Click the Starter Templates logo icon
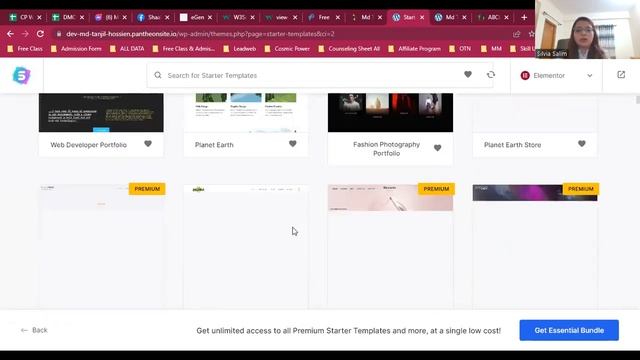Screen dimensions: 640x360 (x=21, y=76)
